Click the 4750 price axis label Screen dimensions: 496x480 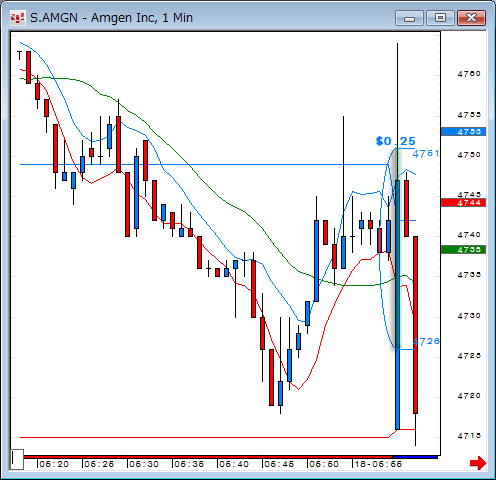(469, 155)
